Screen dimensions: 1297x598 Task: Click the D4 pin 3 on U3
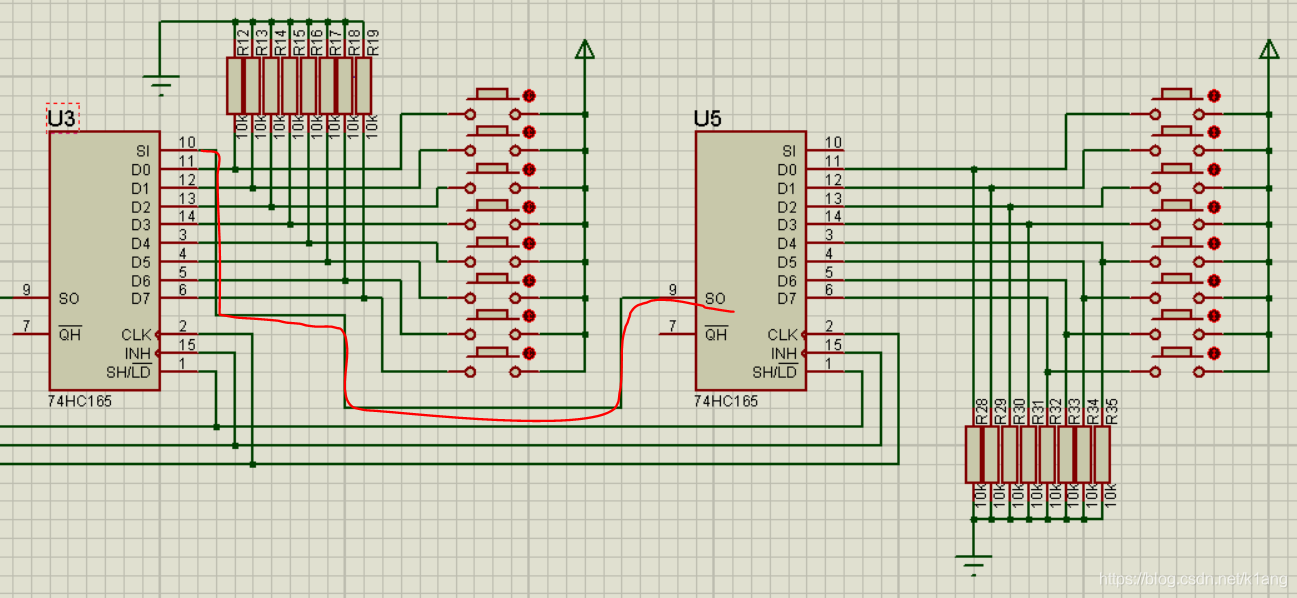178,242
